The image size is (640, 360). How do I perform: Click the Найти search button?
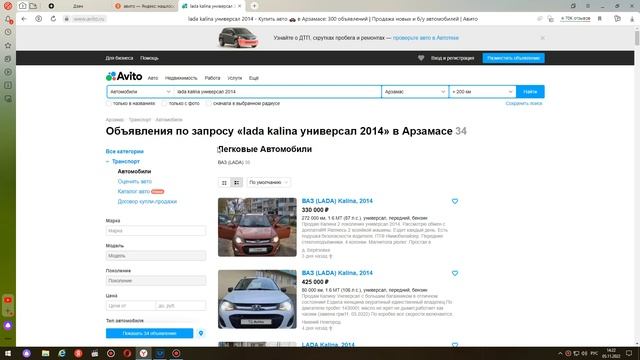pyautogui.click(x=530, y=92)
